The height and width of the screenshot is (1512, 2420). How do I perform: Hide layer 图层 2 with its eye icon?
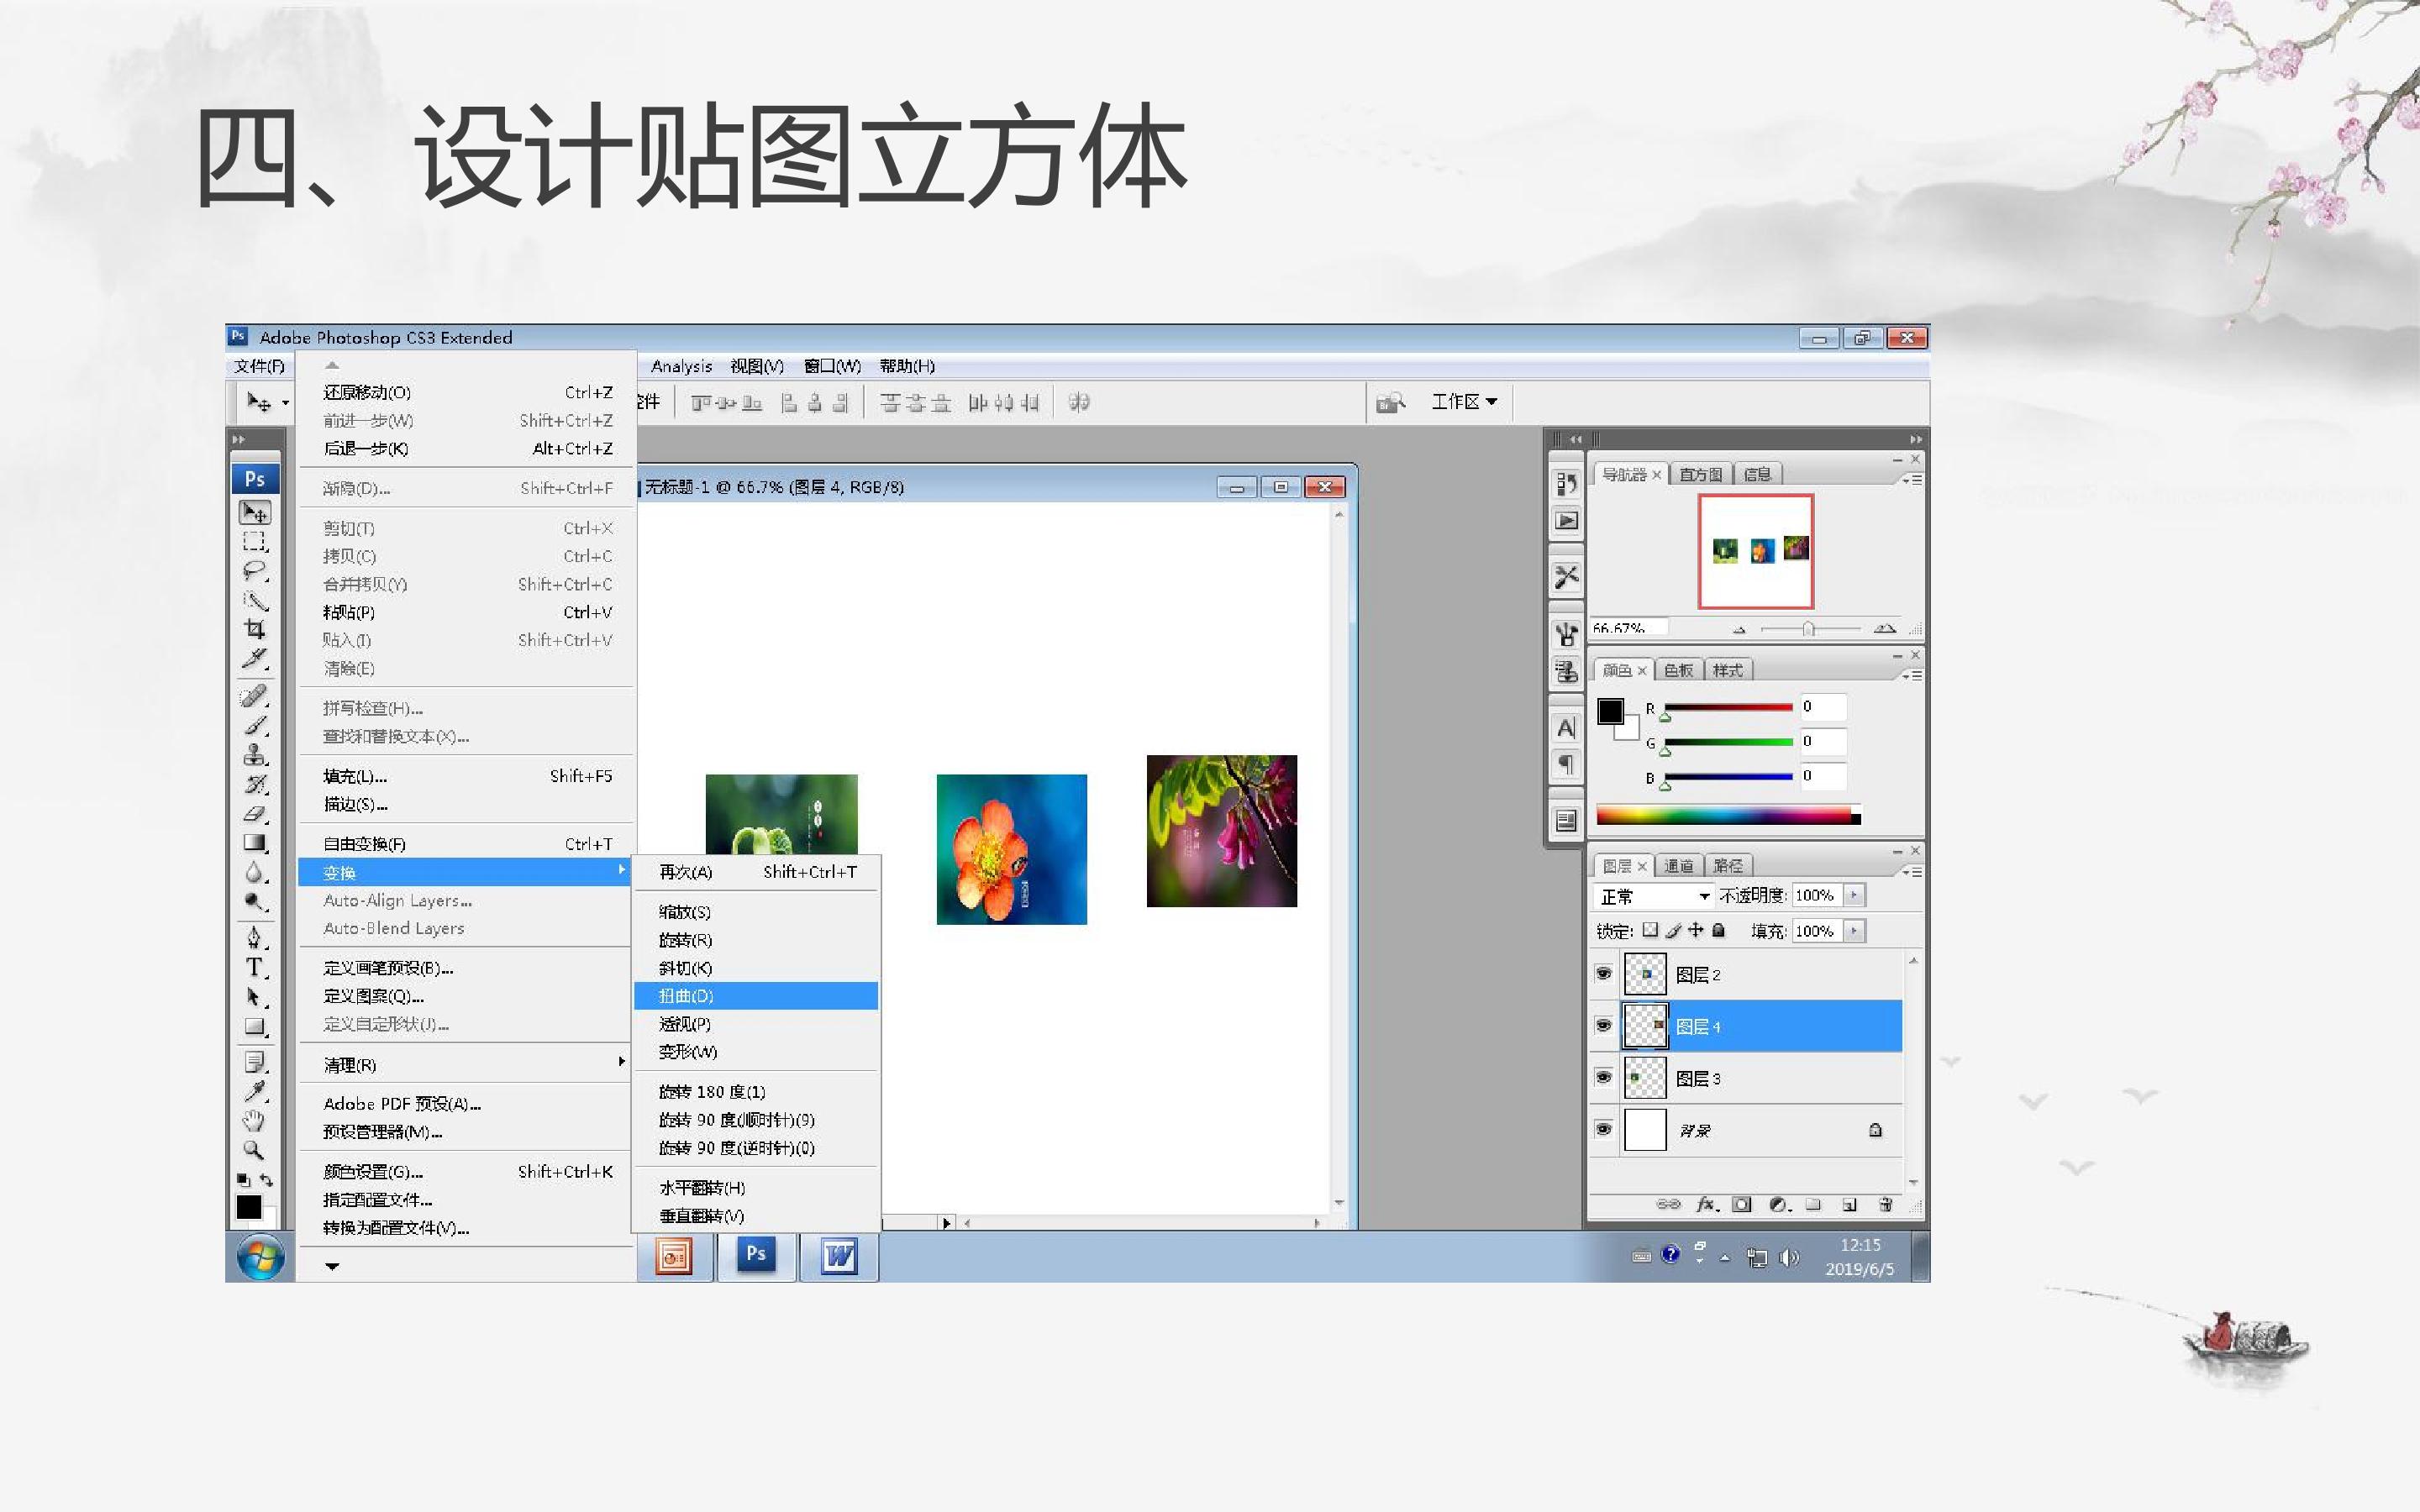tap(1604, 973)
